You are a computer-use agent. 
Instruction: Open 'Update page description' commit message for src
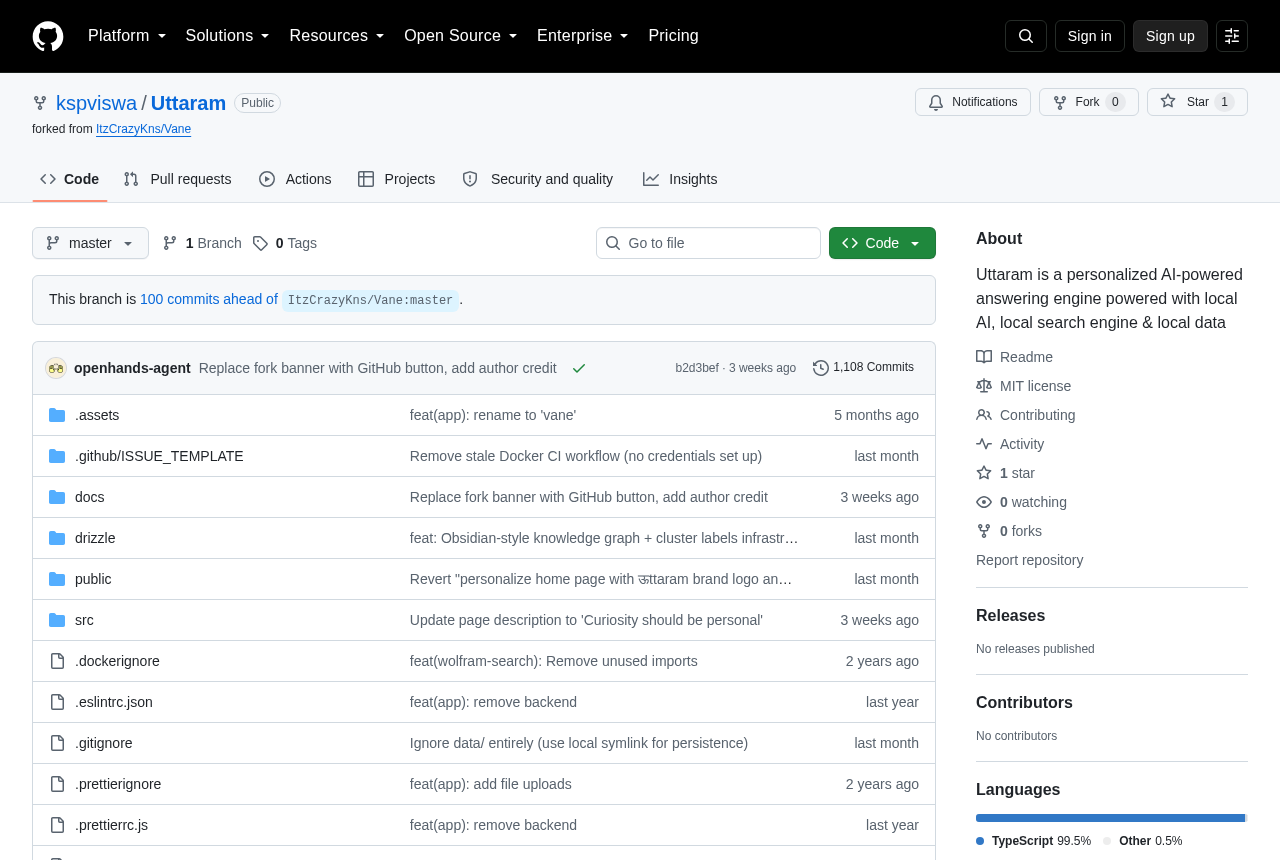[x=586, y=620]
